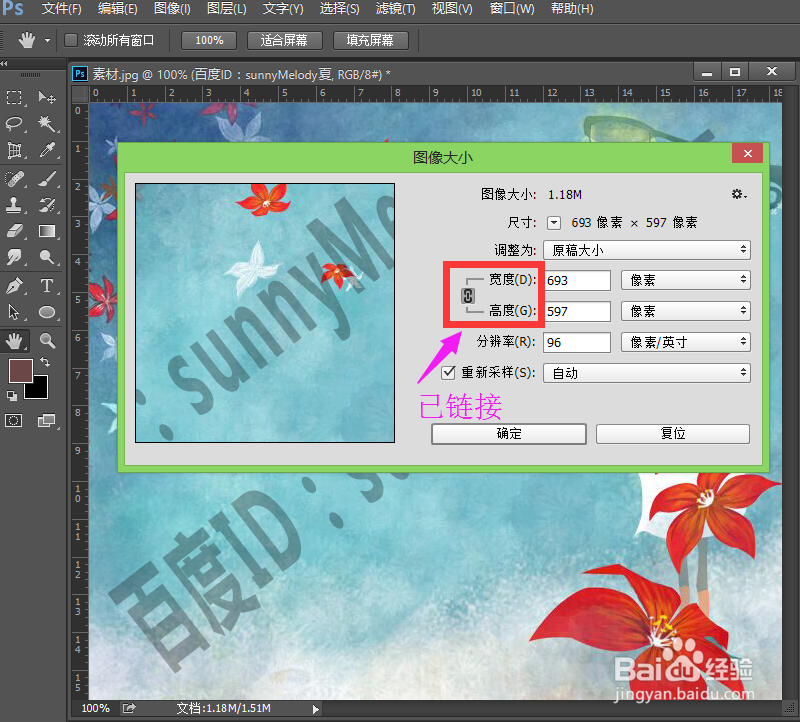
Task: Select the Ellipse shape tool
Action: click(x=47, y=312)
